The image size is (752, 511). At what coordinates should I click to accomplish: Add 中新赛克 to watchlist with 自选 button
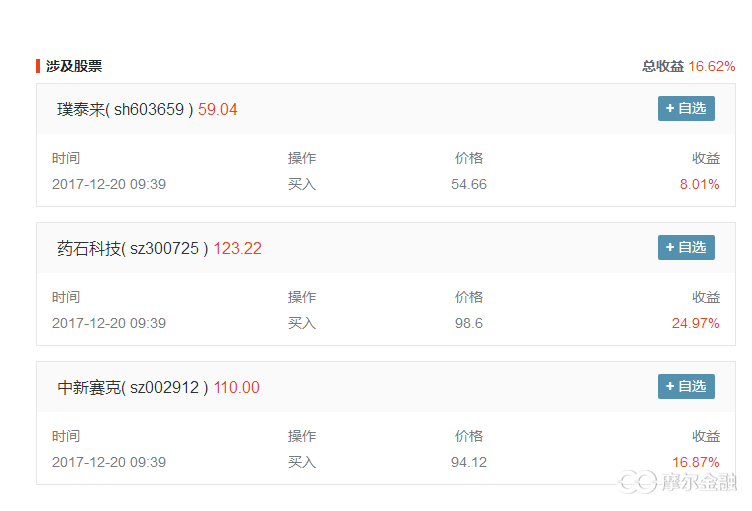[686, 386]
